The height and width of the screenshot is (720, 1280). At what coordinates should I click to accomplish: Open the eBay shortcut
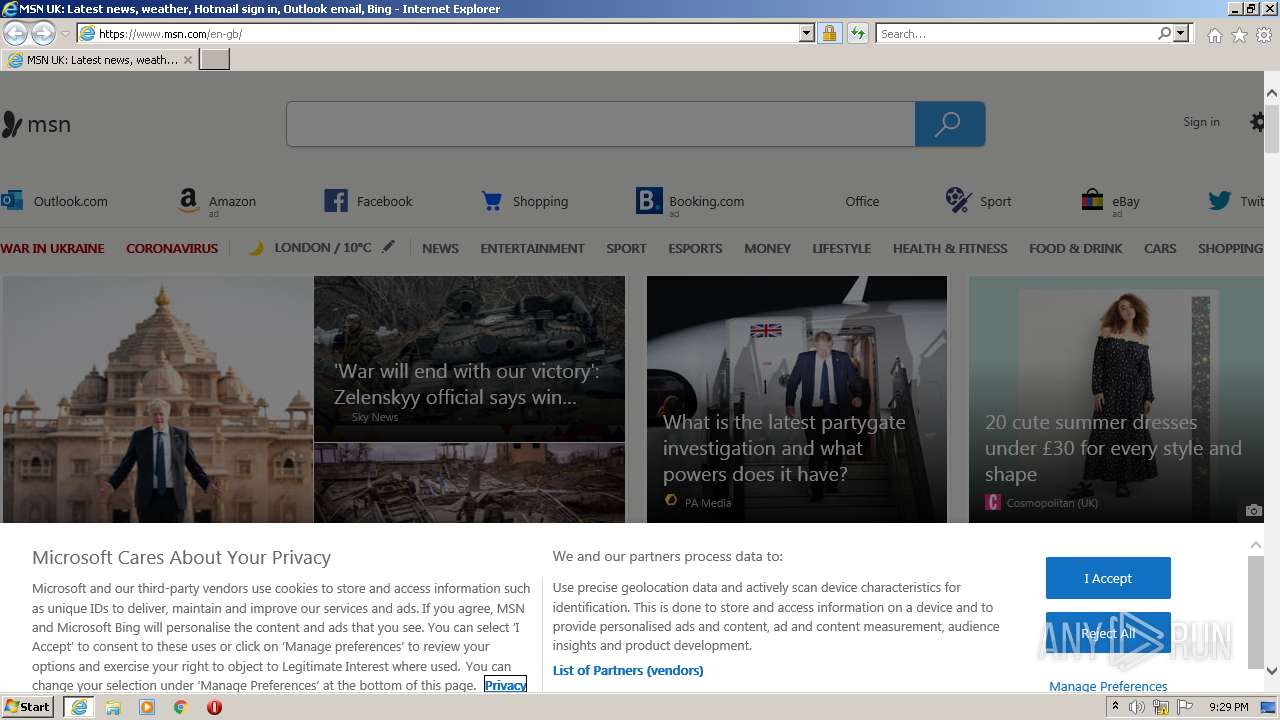click(1111, 201)
